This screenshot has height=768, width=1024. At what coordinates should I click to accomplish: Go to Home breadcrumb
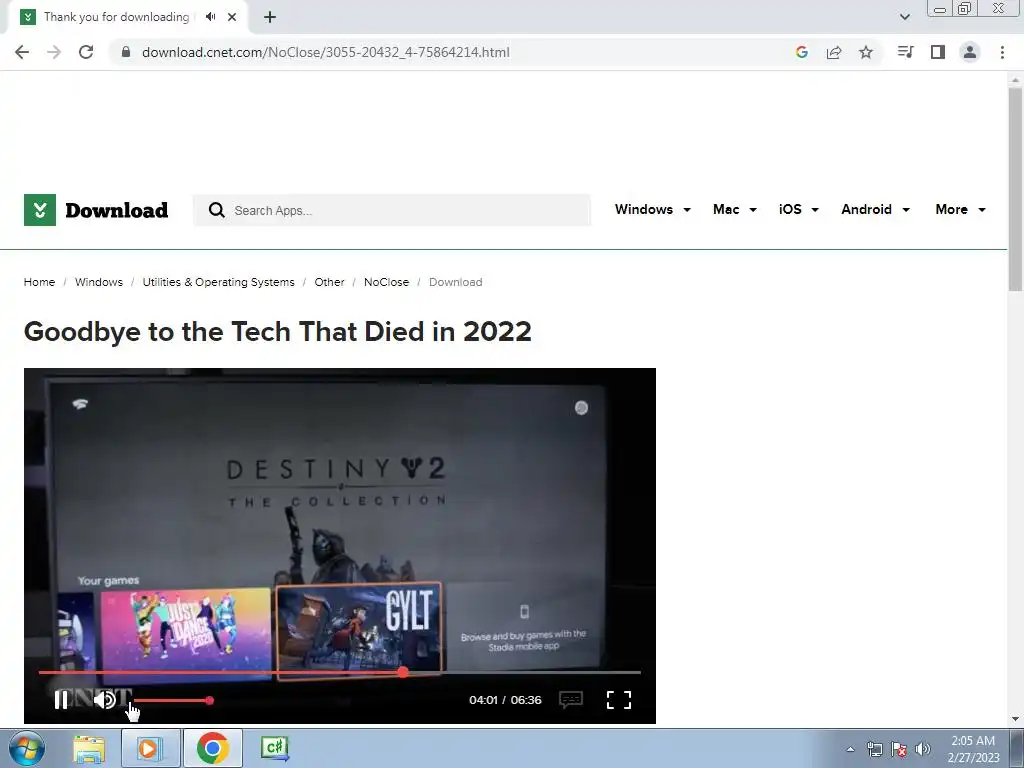point(39,282)
